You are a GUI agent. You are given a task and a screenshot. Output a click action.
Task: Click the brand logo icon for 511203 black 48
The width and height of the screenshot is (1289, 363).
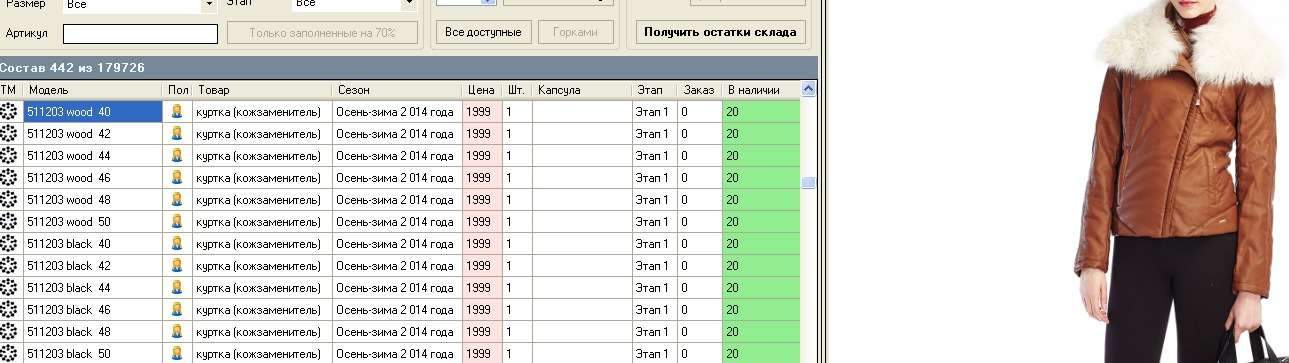pyautogui.click(x=9, y=332)
